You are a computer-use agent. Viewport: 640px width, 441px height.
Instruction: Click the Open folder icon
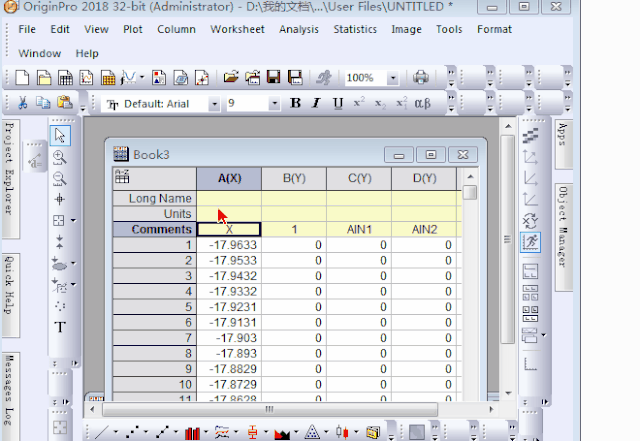tap(231, 77)
